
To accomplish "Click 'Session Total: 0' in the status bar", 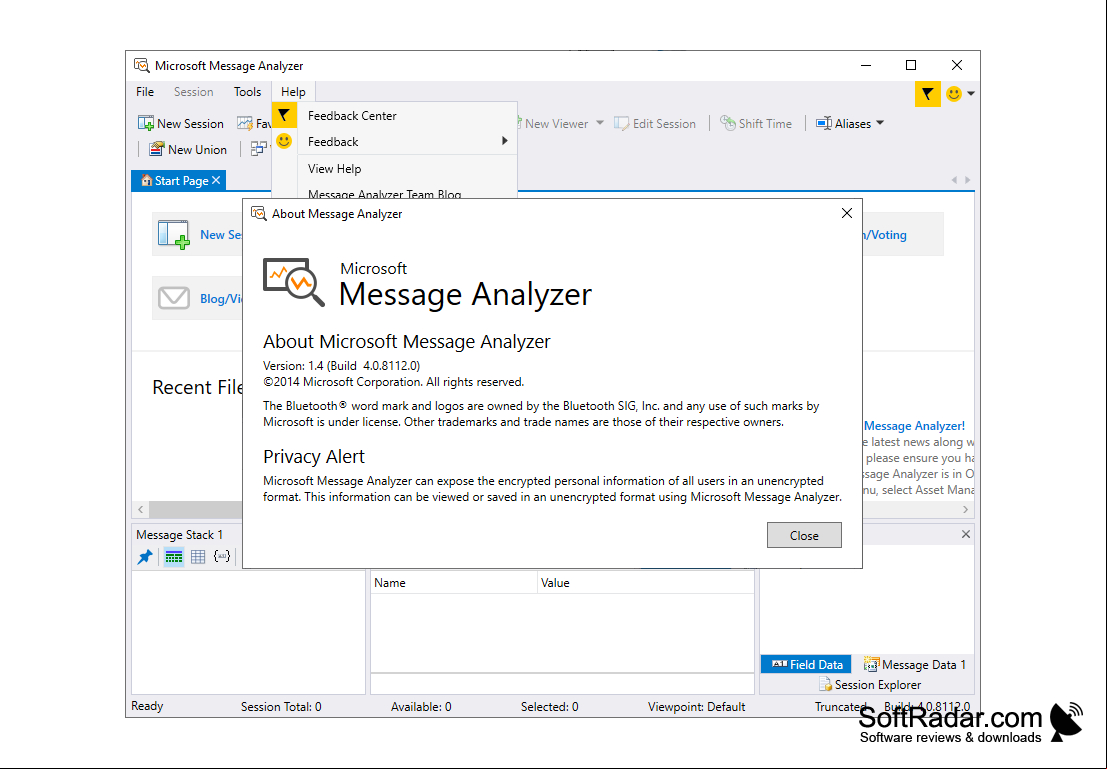I will pos(281,707).
